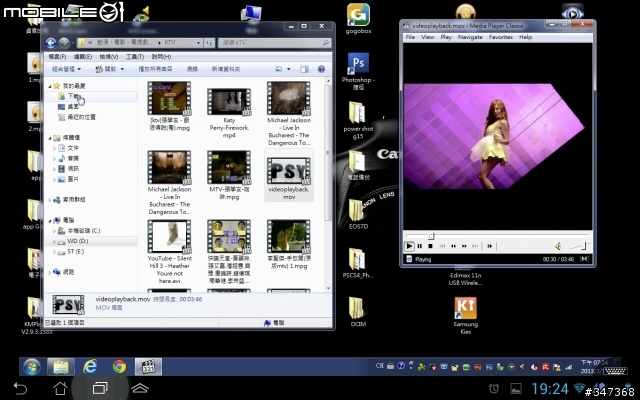Open the Favorites menu in Media Player Classic
This screenshot has width=640, height=400.
click(x=500, y=36)
